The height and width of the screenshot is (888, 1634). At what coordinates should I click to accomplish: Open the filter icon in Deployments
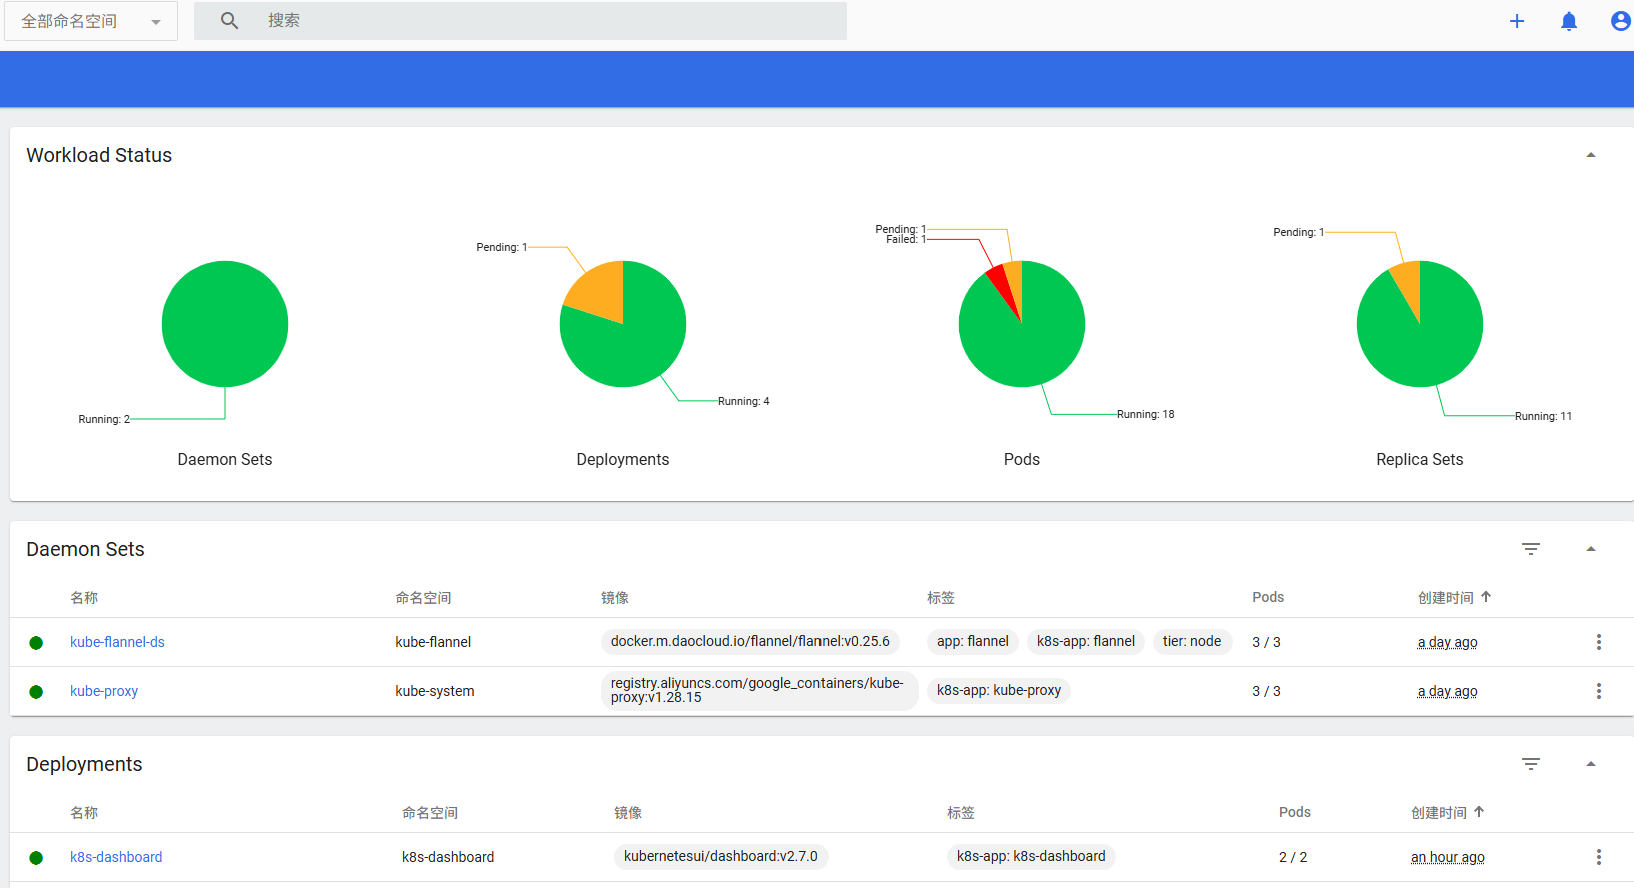coord(1531,764)
